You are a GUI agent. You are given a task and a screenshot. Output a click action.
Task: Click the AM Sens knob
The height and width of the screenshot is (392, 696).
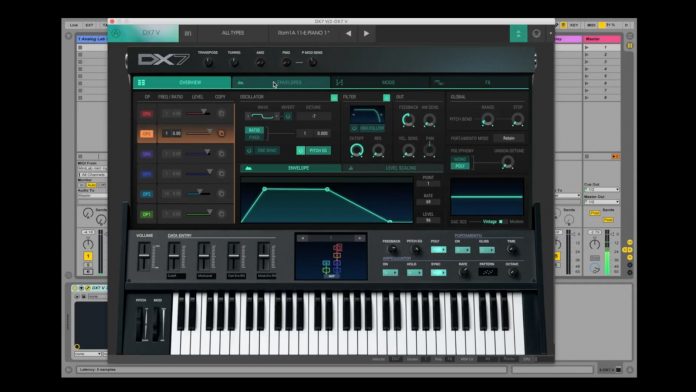[429, 120]
